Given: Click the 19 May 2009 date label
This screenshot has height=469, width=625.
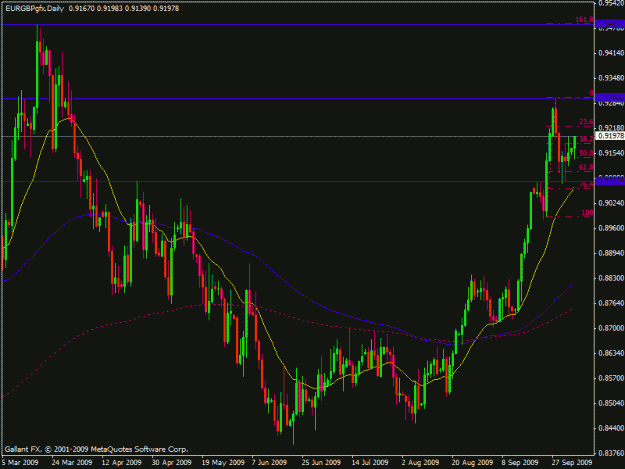Looking at the screenshot, I should click(x=222, y=463).
